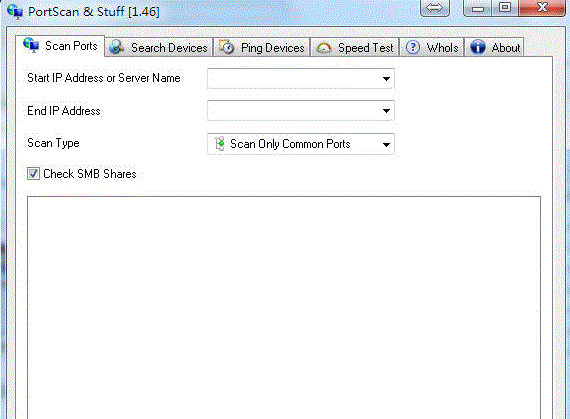
Task: Click the maximize window button
Action: [x=505, y=8]
